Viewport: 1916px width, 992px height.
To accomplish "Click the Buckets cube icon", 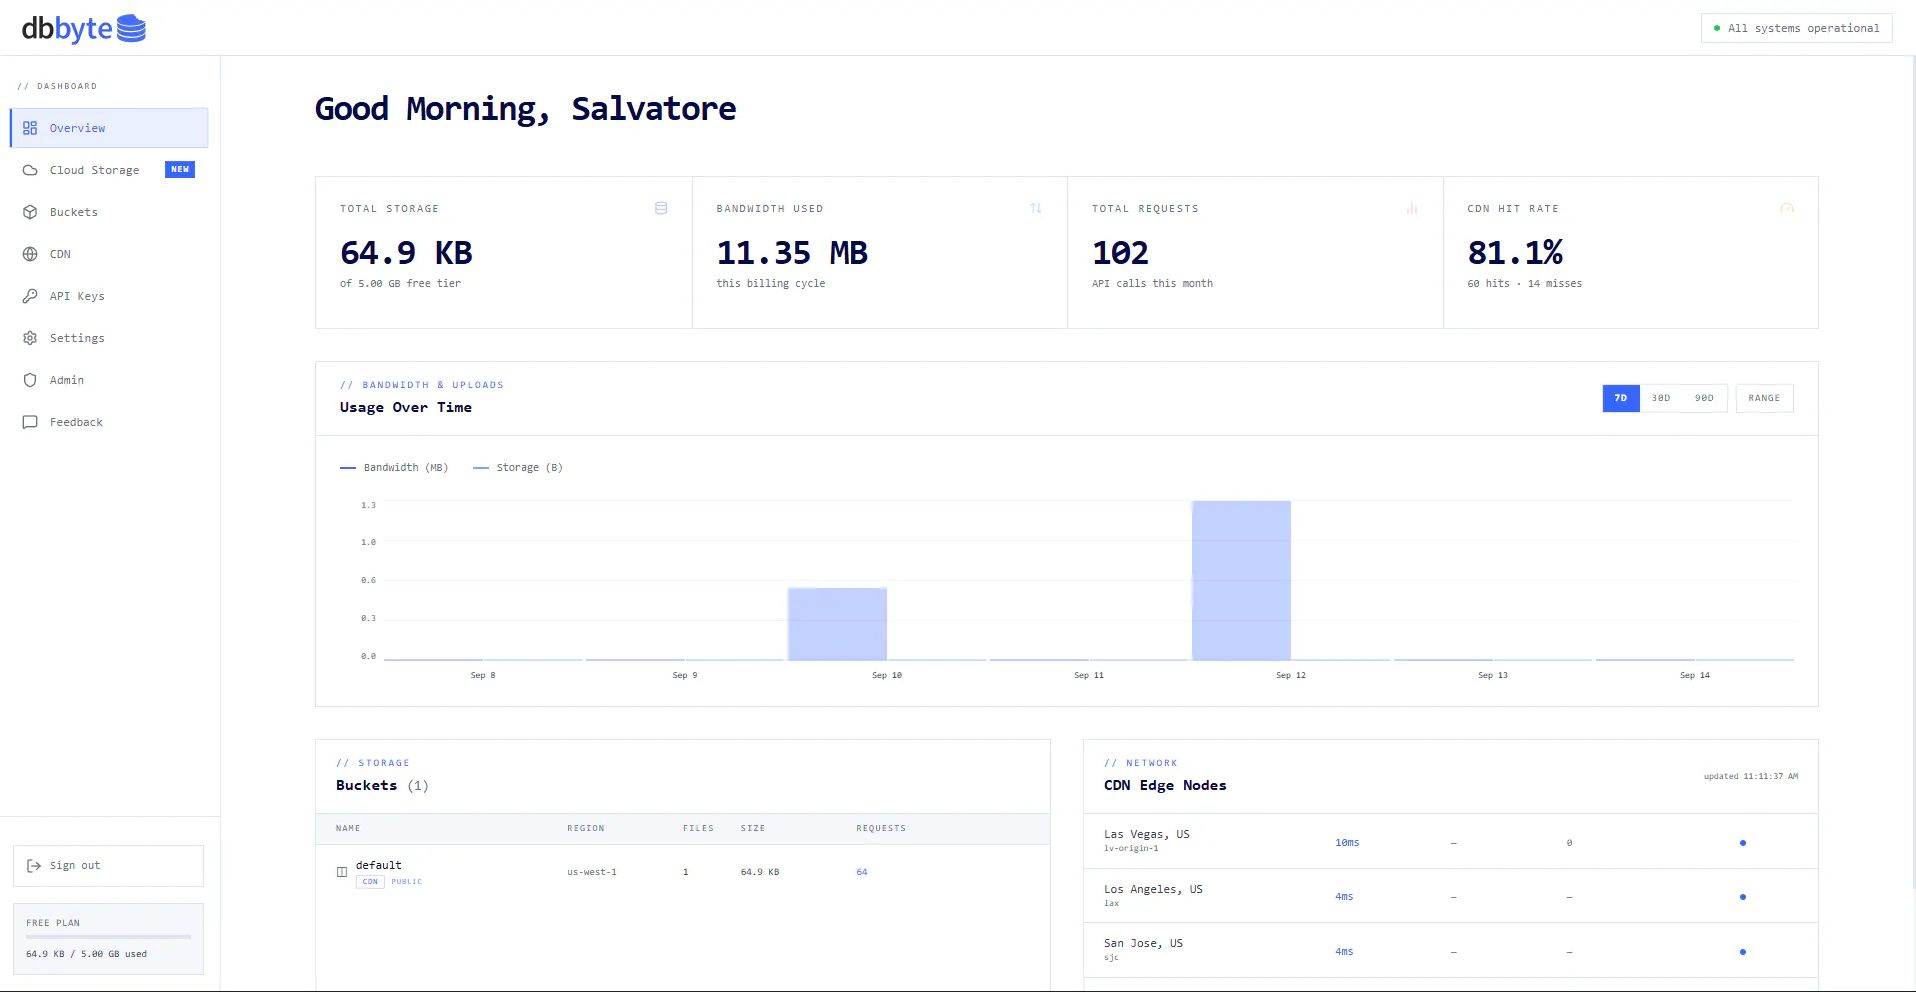I will pyautogui.click(x=30, y=212).
